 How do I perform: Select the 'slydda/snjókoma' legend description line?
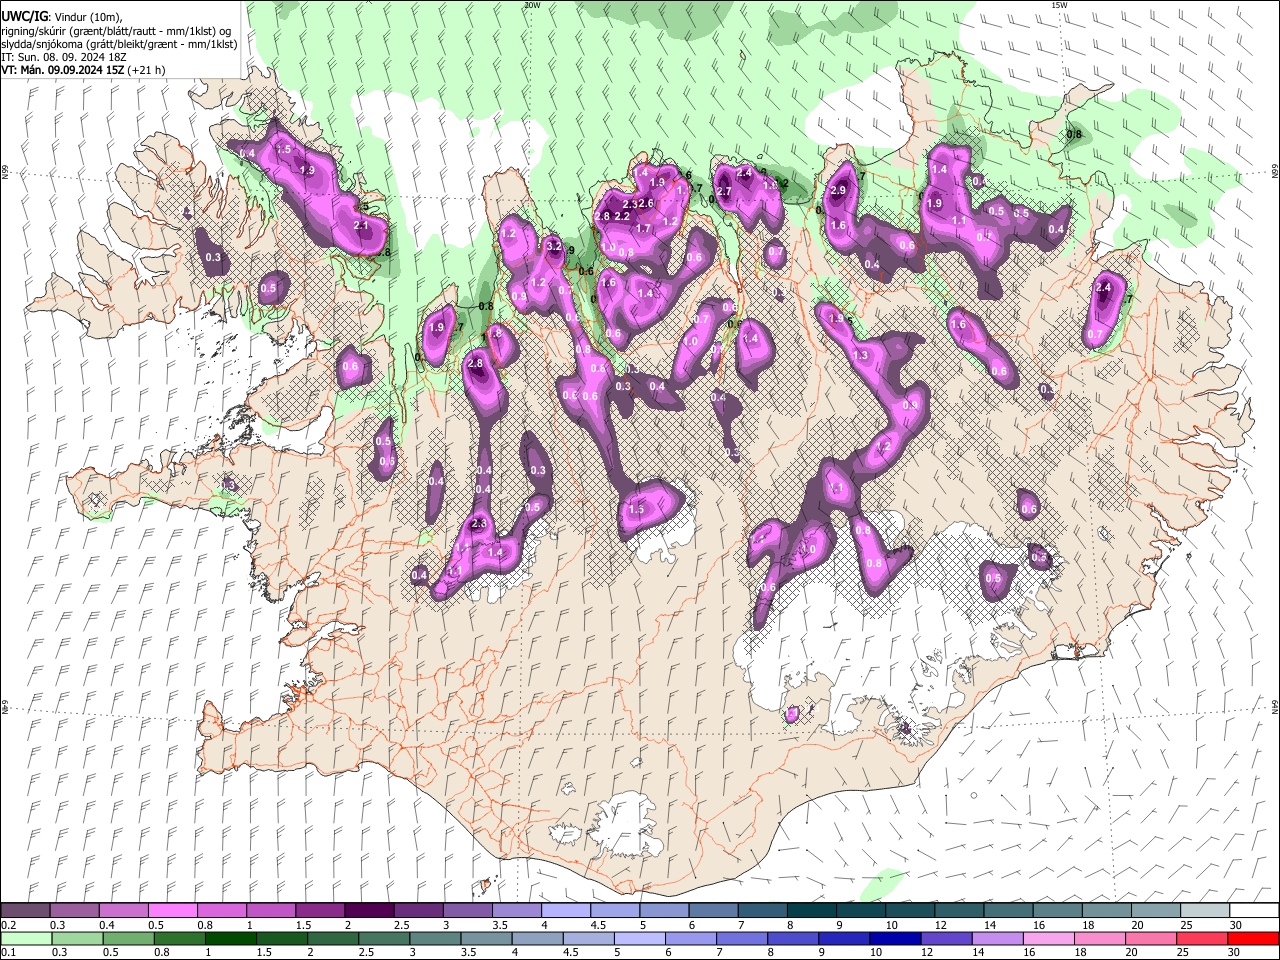tap(119, 44)
